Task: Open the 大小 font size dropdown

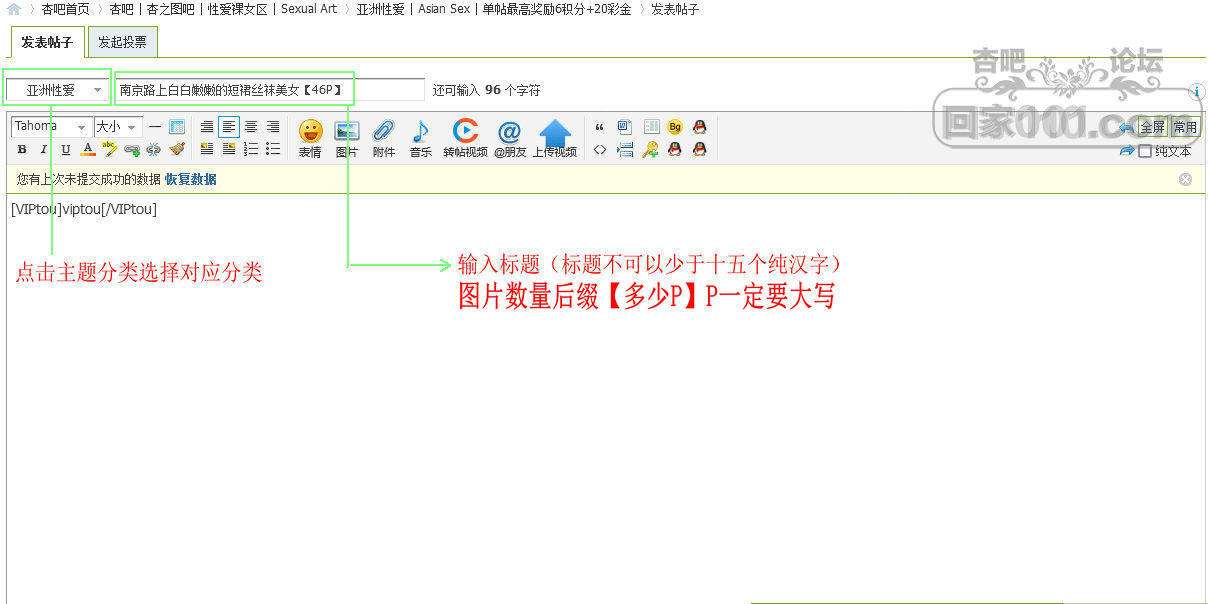Action: click(117, 127)
